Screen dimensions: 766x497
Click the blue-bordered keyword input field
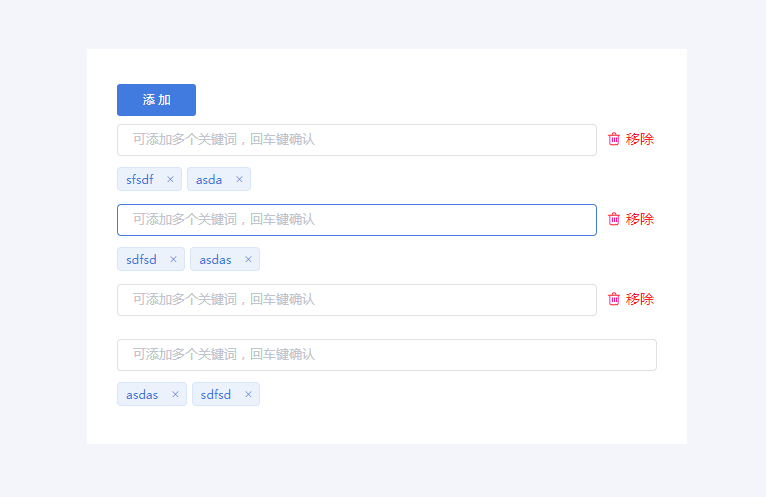[357, 220]
